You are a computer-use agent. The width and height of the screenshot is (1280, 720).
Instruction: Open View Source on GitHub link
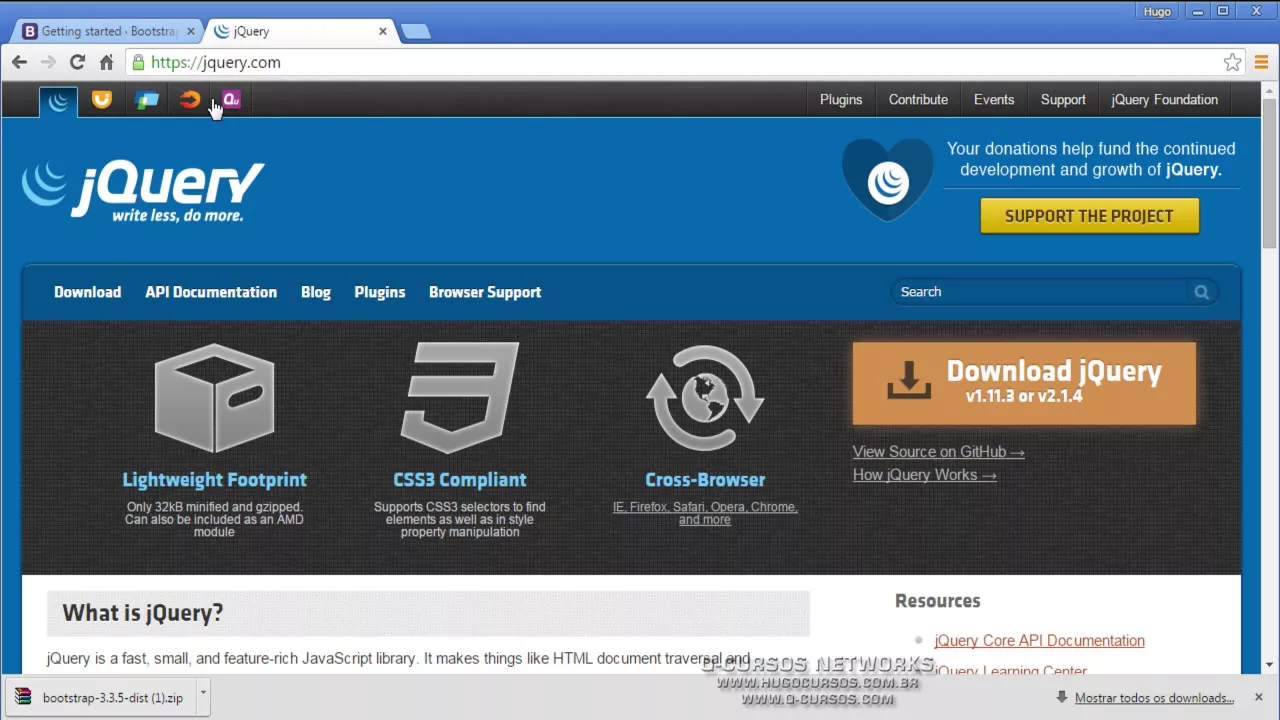click(x=938, y=452)
